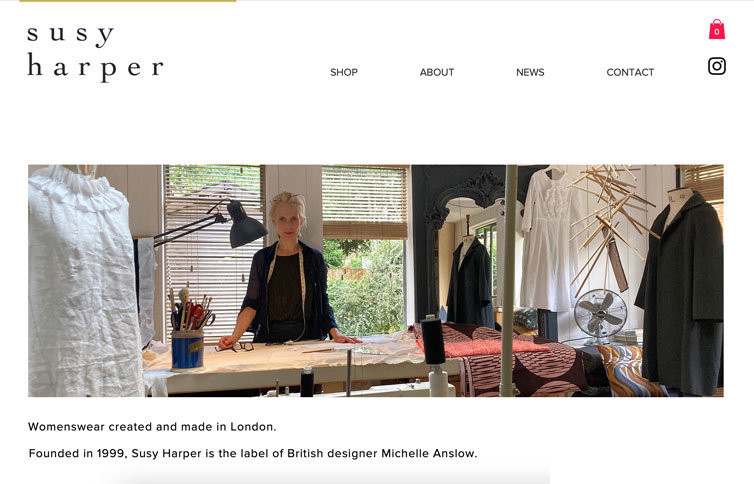Select the grey coat on right mannequin
Image resolution: width=754 pixels, height=484 pixels.
tap(681, 293)
